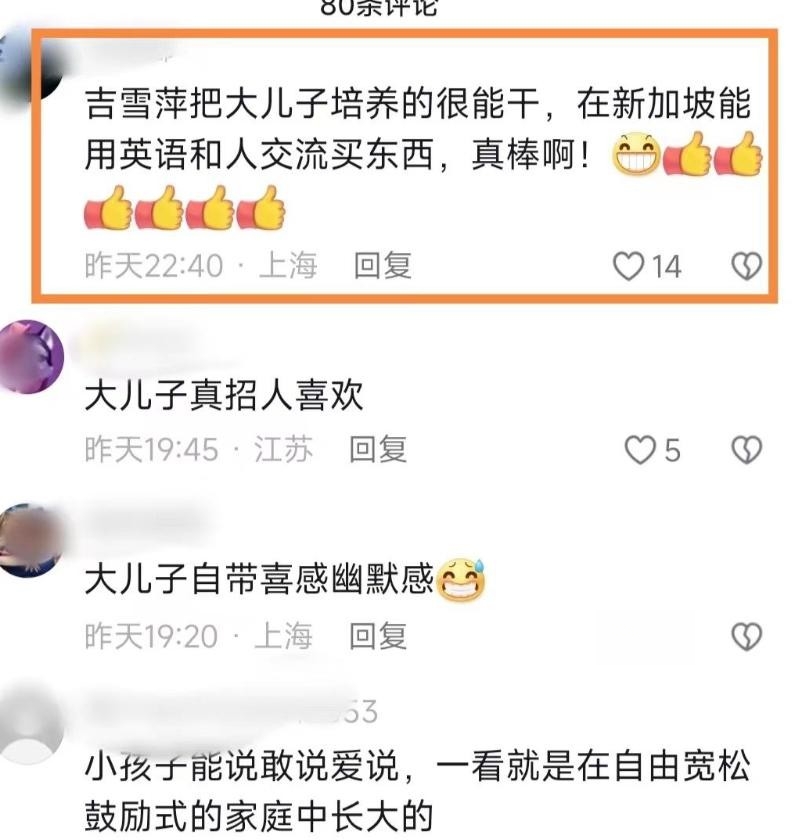Tap the '大儿子真招人喜欢' comment text

click(x=224, y=395)
